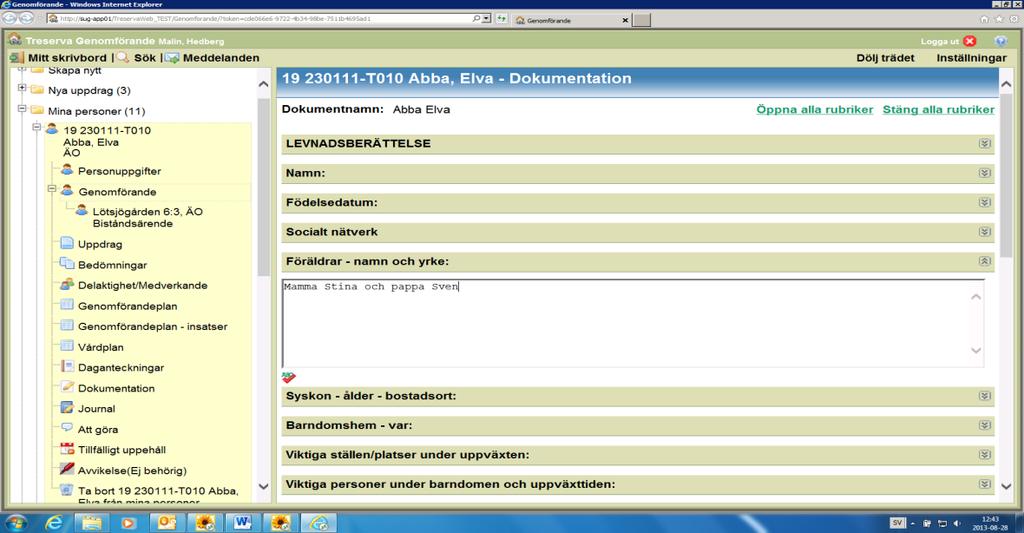Click Ta bort 19 230111-T010 Abba tree item

[x=158, y=496]
